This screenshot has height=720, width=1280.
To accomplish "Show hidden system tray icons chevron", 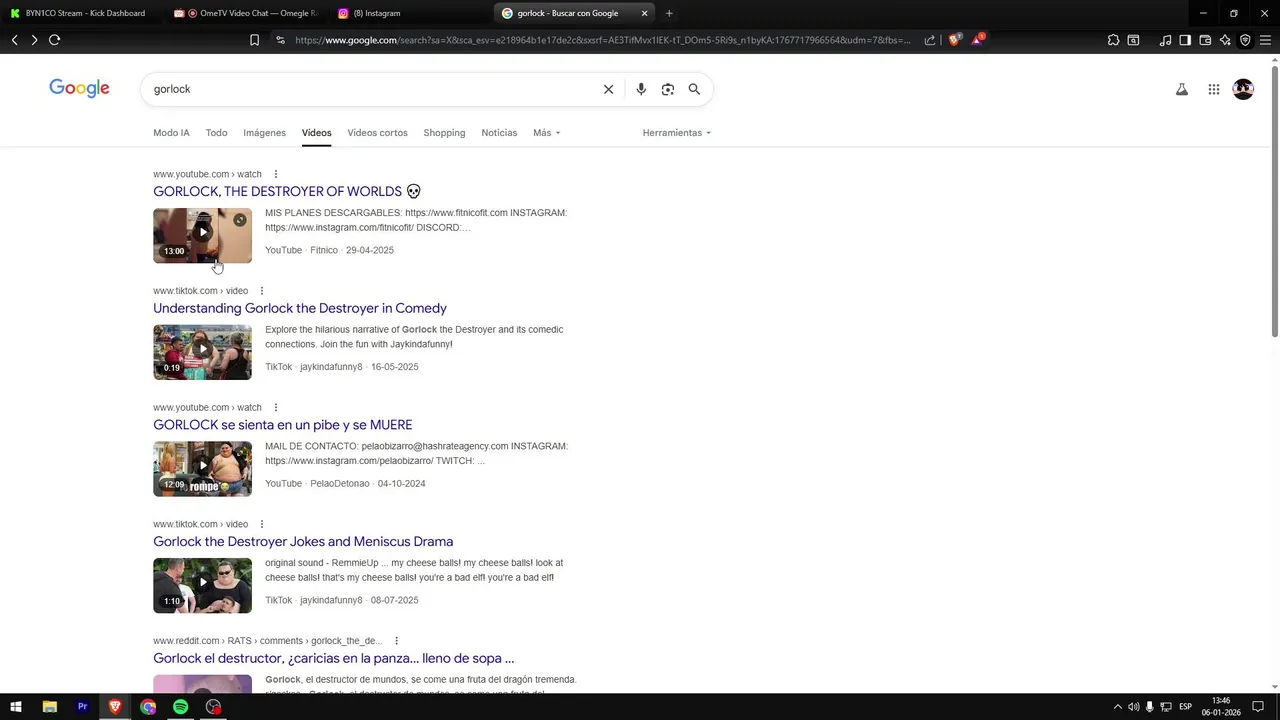I will [1117, 707].
